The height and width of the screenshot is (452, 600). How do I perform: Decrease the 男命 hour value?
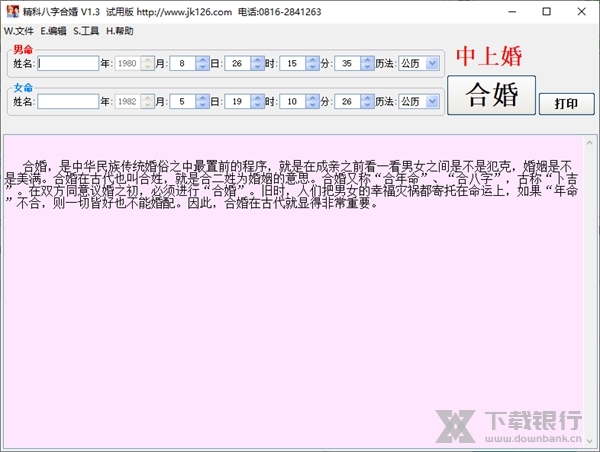313,67
